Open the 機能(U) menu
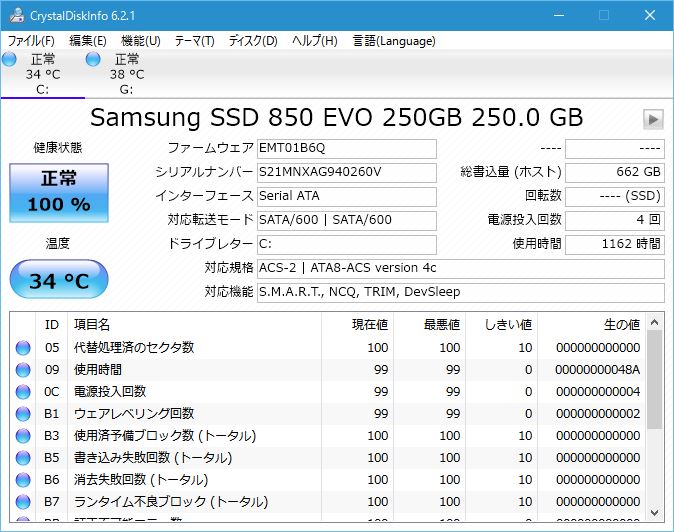The image size is (674, 532). pos(141,41)
